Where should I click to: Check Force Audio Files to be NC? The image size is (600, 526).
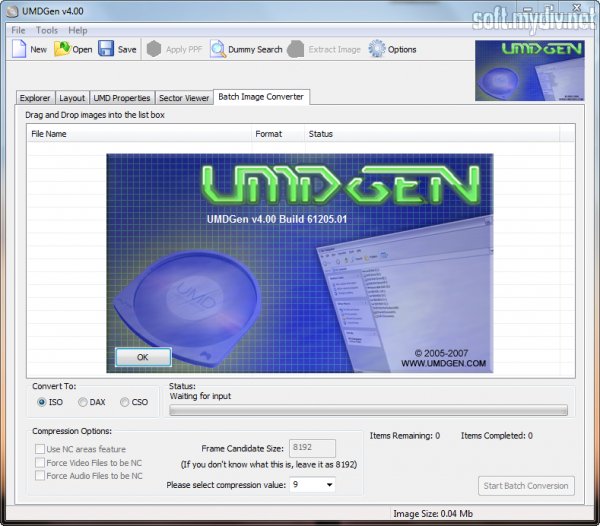[40, 476]
